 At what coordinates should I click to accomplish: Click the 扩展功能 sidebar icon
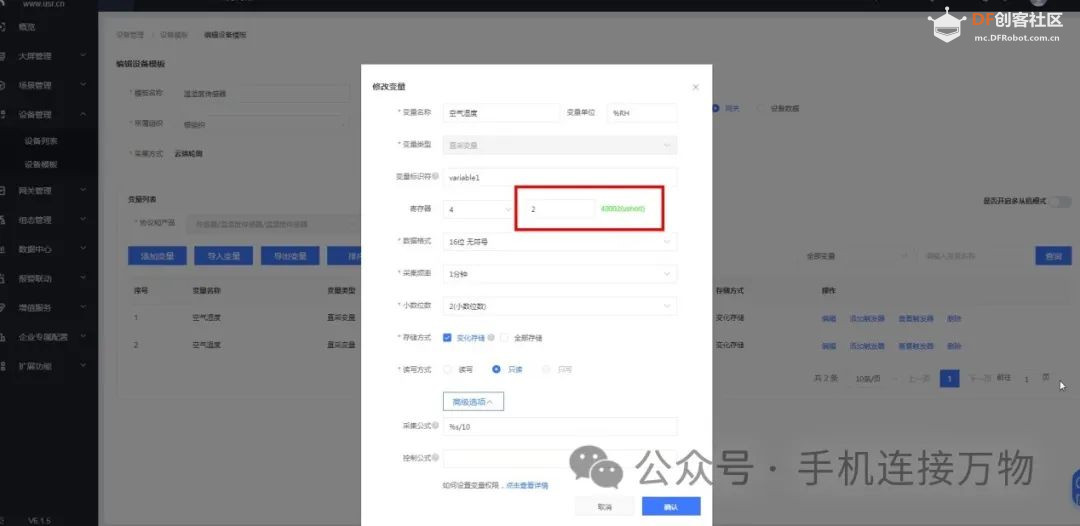click(x=3, y=366)
